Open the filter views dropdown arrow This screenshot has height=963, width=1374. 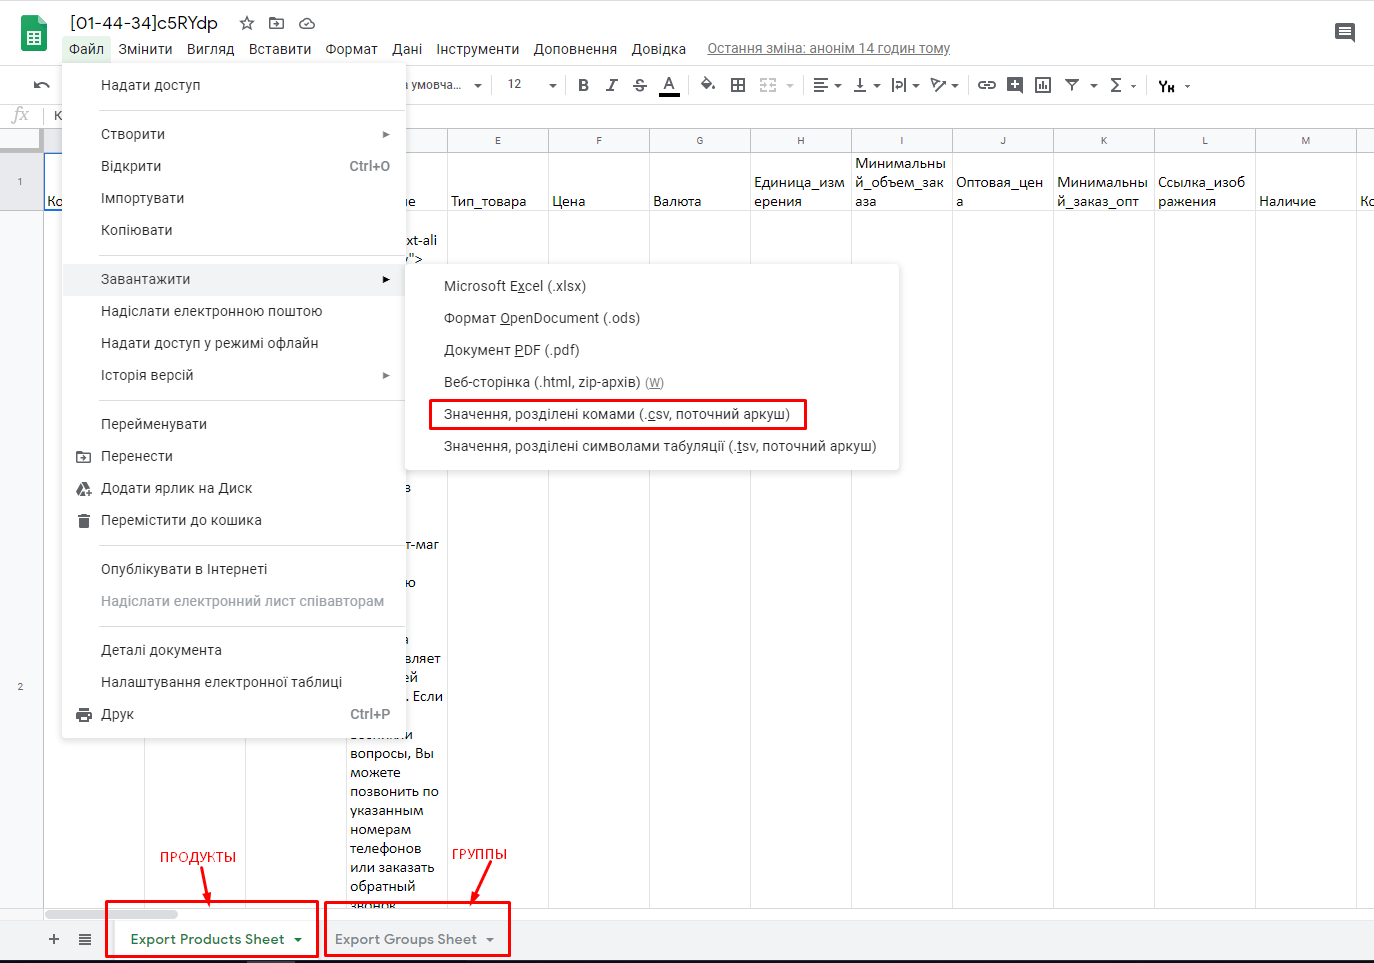[1094, 86]
